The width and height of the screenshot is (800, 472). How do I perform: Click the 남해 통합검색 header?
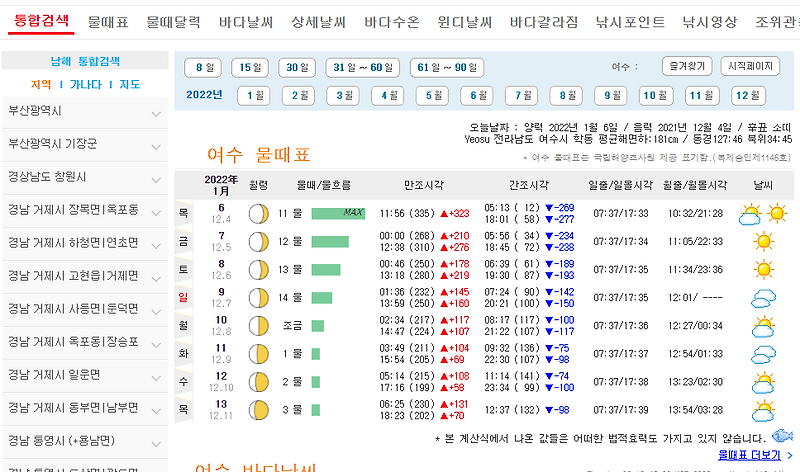(x=85, y=61)
